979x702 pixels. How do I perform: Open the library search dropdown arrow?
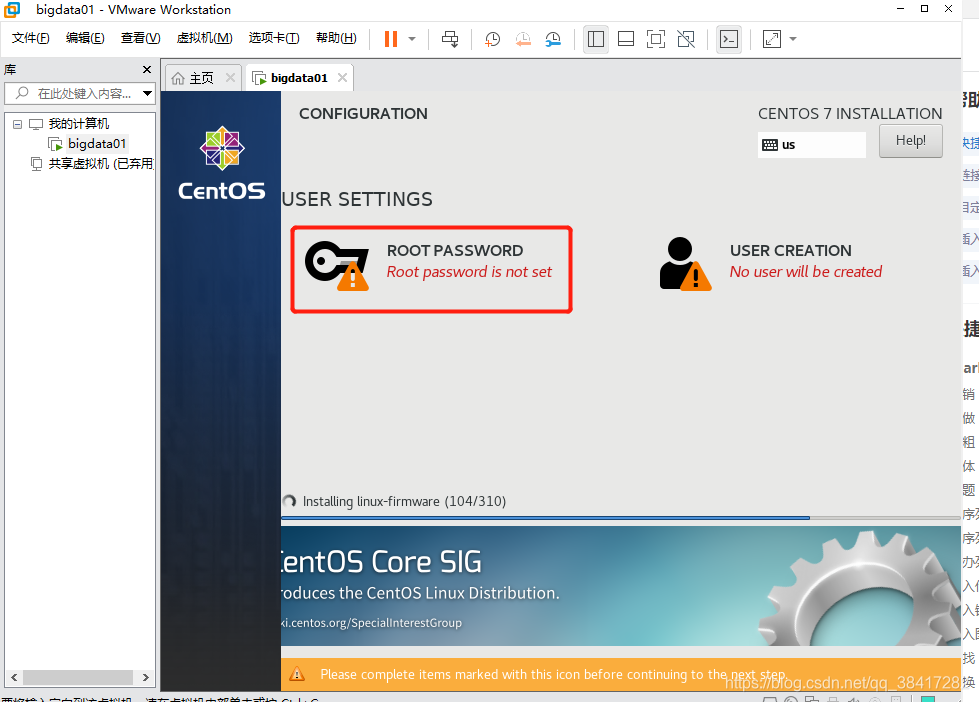click(x=147, y=94)
